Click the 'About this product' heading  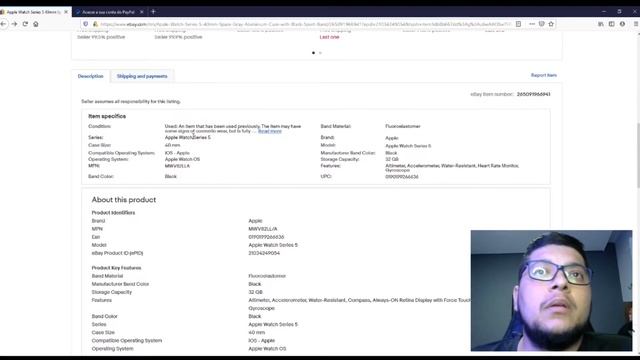tap(124, 200)
